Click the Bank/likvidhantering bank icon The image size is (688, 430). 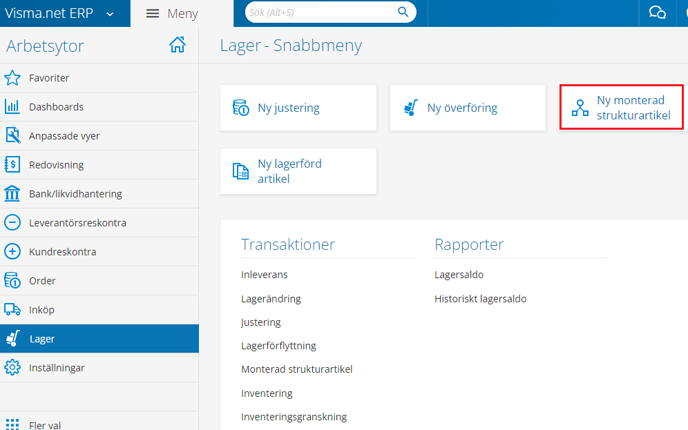[x=12, y=194]
